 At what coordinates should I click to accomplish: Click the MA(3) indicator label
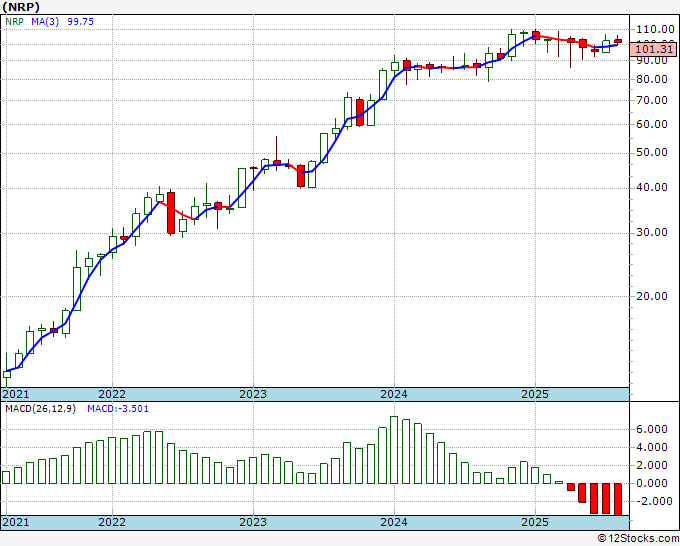click(45, 22)
